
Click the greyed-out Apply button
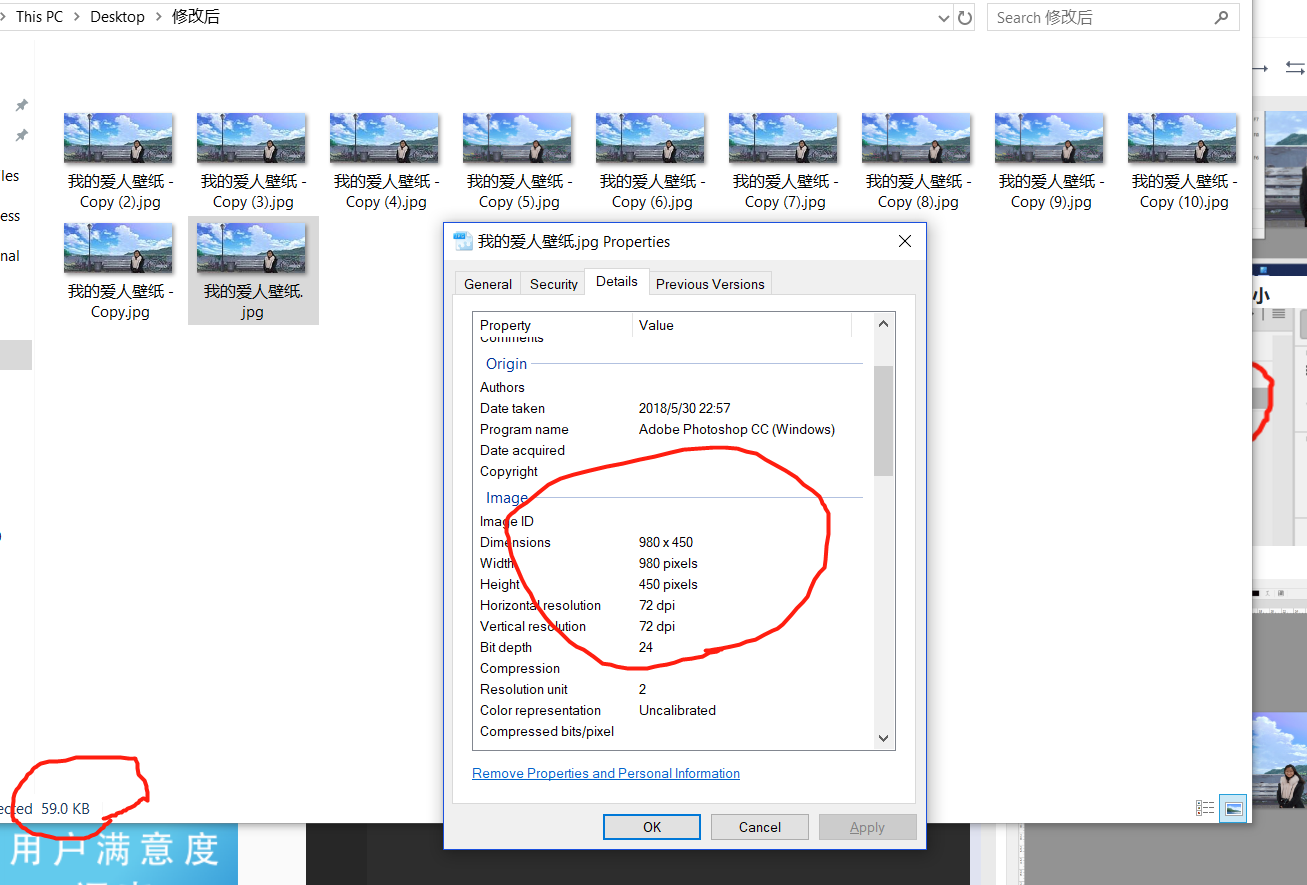click(x=867, y=827)
